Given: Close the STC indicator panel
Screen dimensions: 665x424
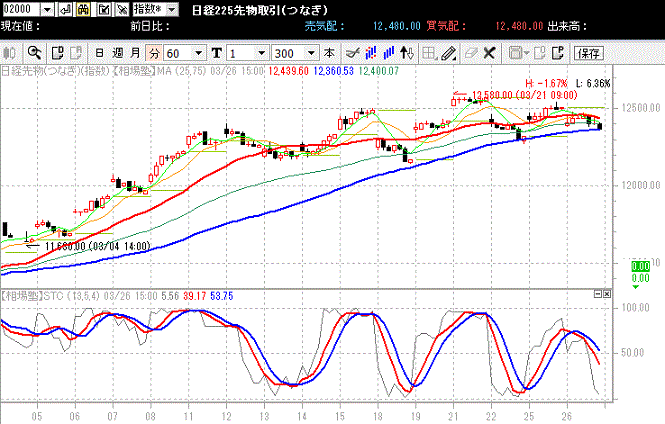Looking at the screenshot, I should click(607, 294).
